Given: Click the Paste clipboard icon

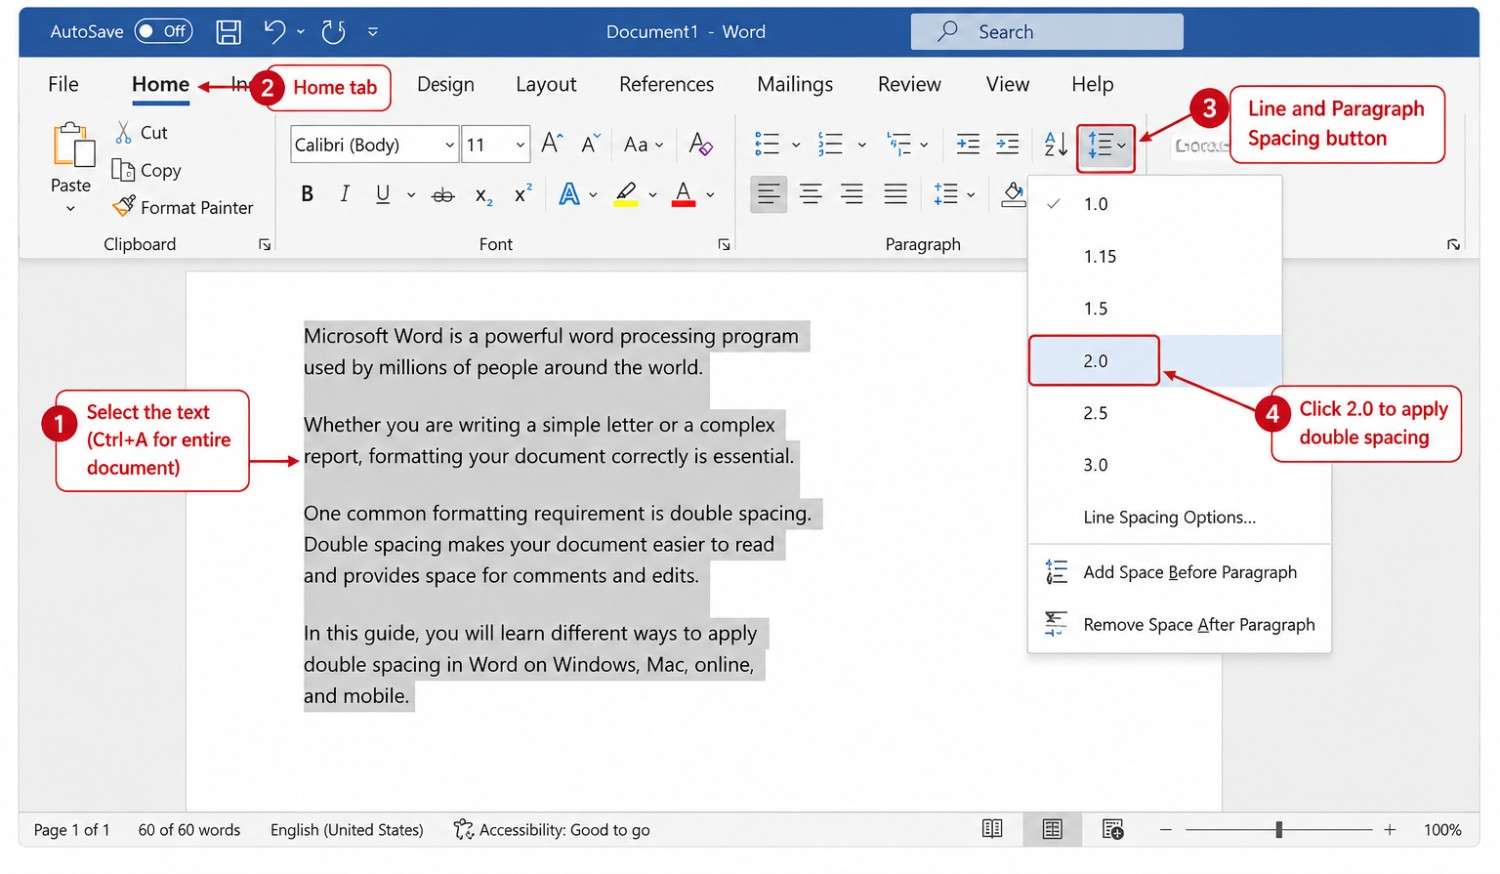Looking at the screenshot, I should click(x=73, y=145).
